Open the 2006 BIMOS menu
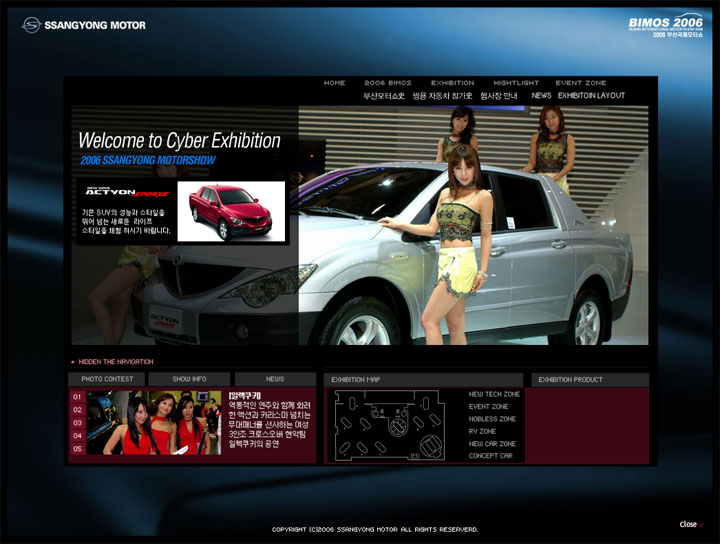Image resolution: width=720 pixels, height=544 pixels. (x=387, y=83)
